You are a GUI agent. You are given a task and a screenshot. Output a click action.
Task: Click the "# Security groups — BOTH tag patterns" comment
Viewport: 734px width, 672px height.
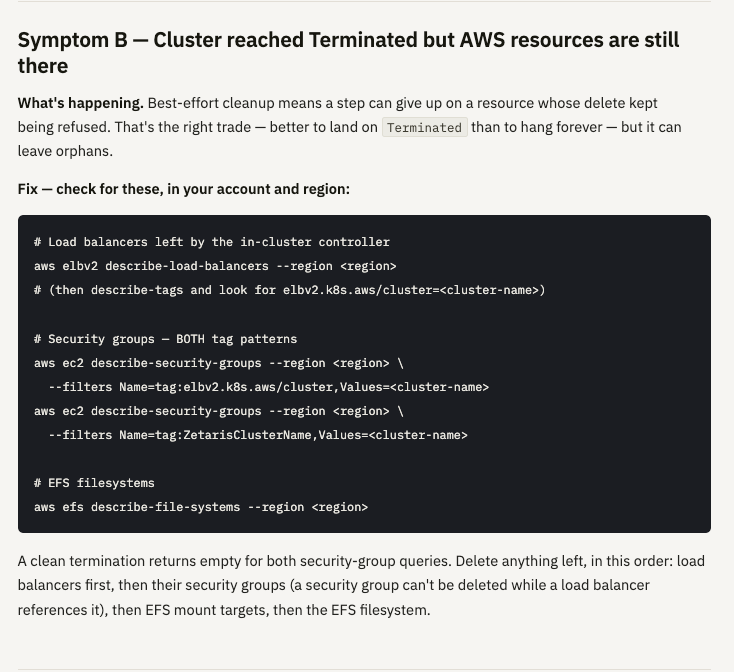click(x=165, y=339)
